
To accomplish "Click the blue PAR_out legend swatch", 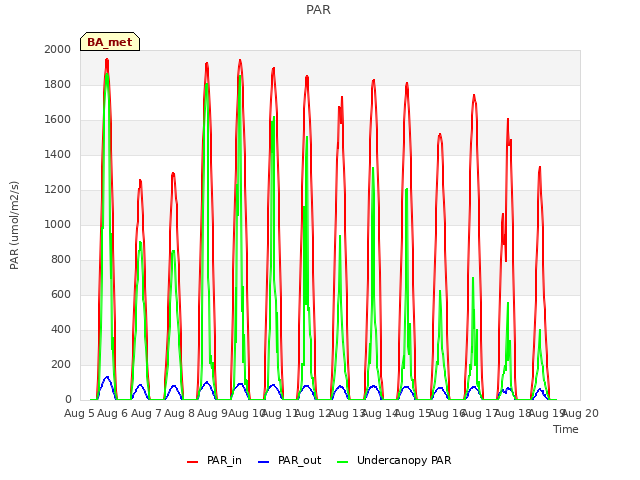I will [264, 462].
